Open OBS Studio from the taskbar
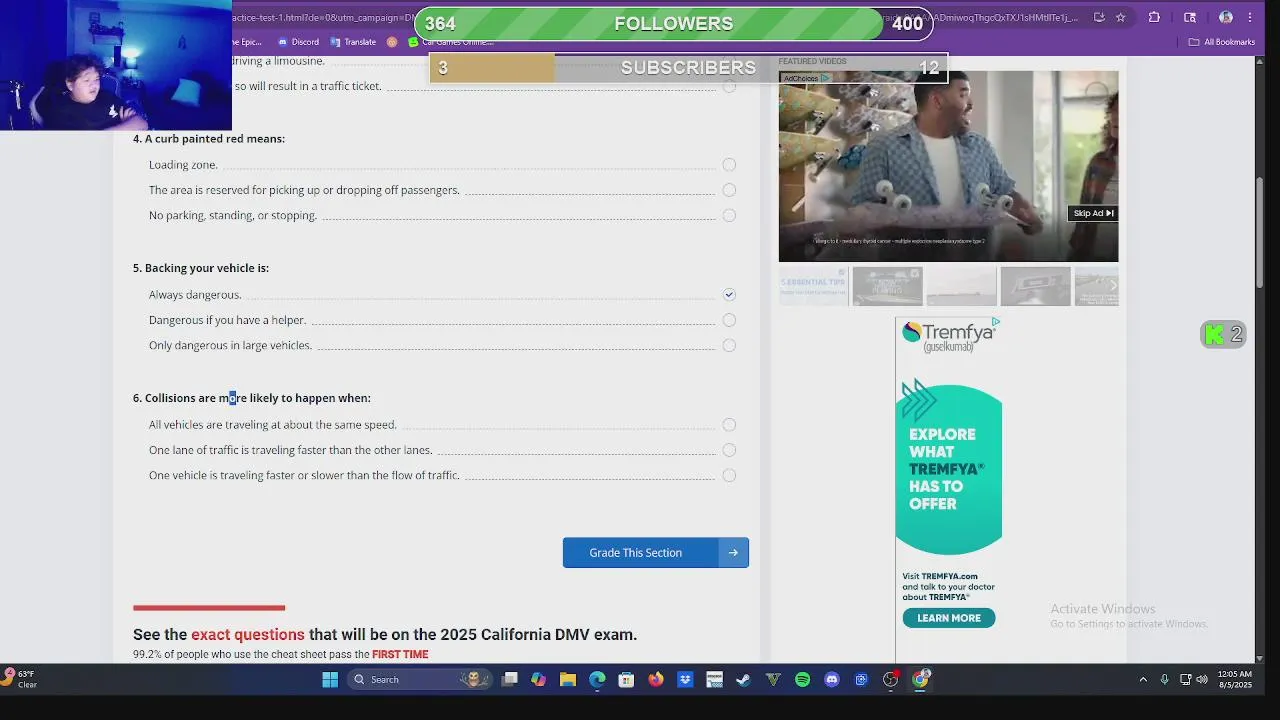 [890, 680]
